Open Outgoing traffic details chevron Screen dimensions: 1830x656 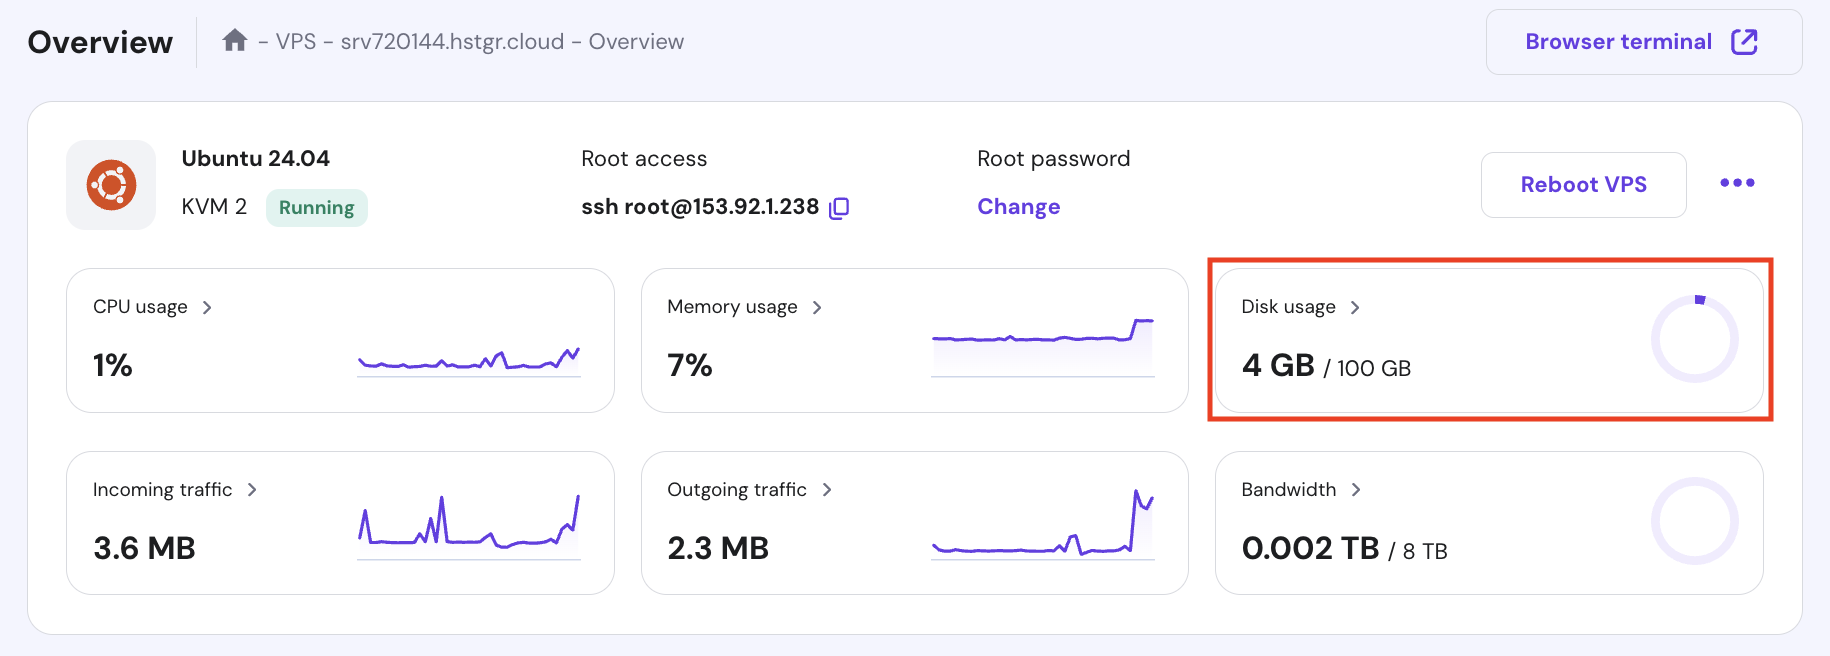tap(827, 489)
